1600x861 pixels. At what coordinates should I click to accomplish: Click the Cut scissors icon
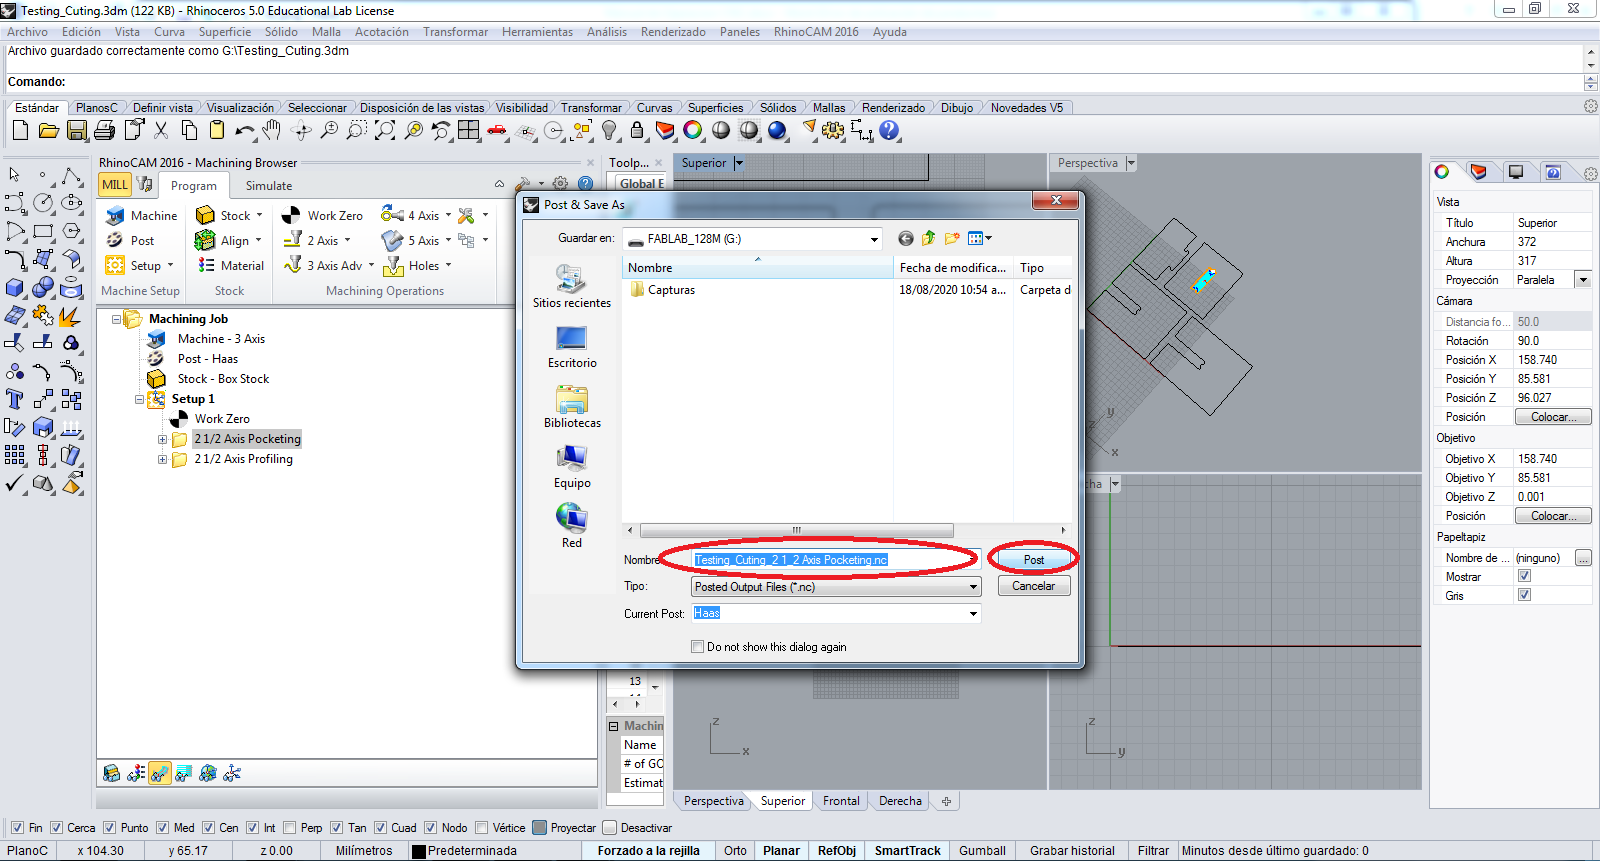click(161, 130)
